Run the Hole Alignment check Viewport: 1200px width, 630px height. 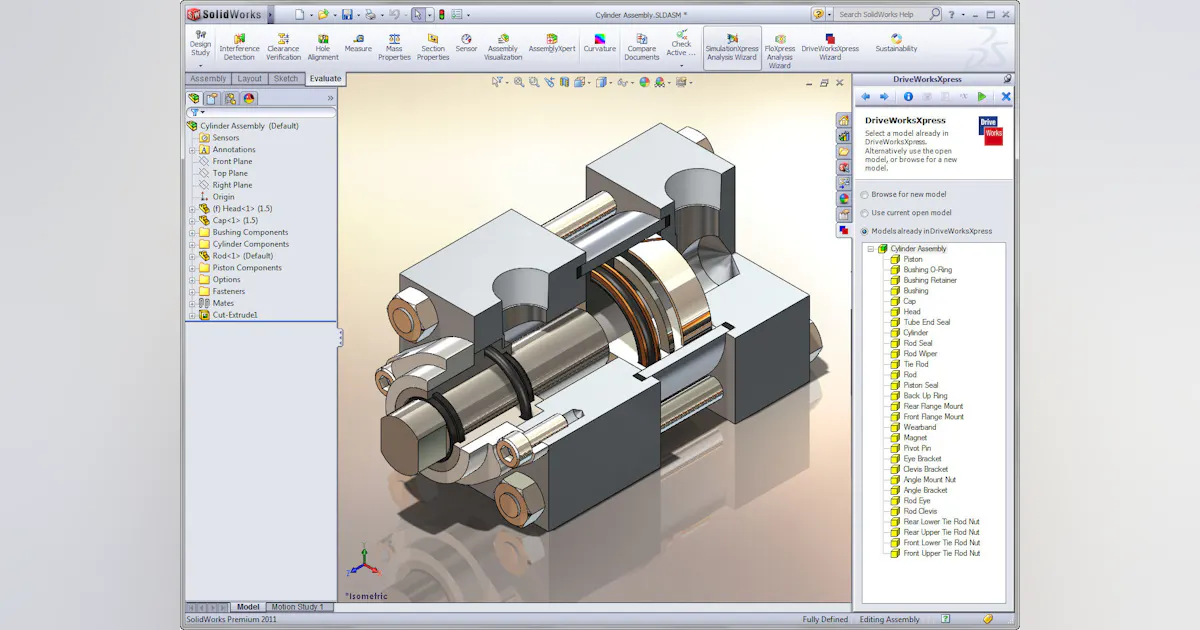coord(323,47)
